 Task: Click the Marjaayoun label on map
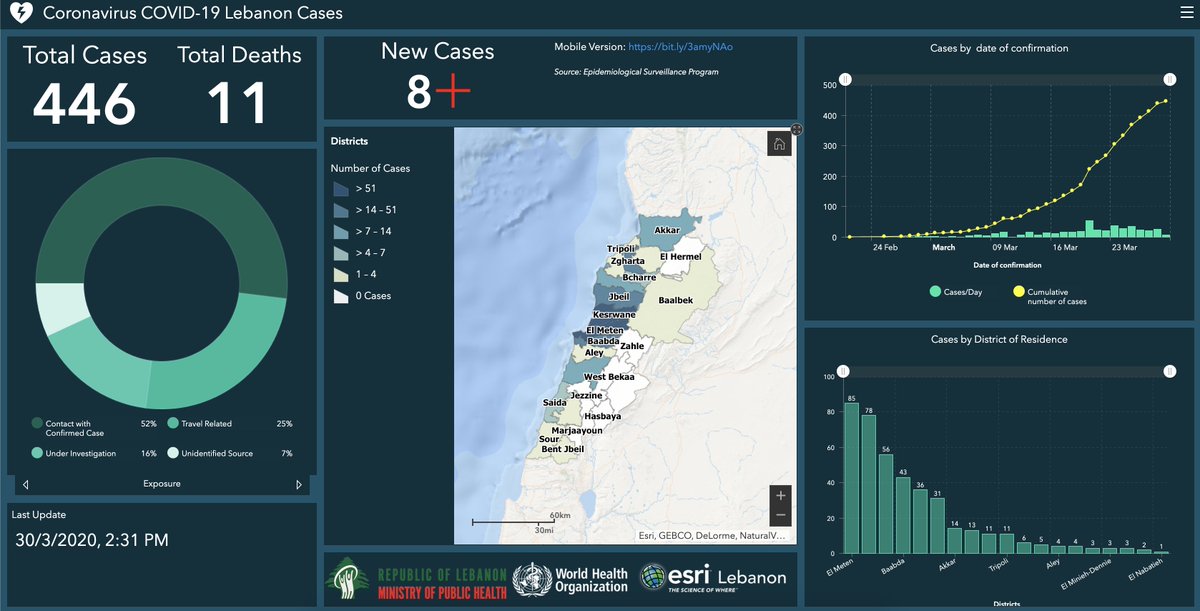click(x=578, y=430)
